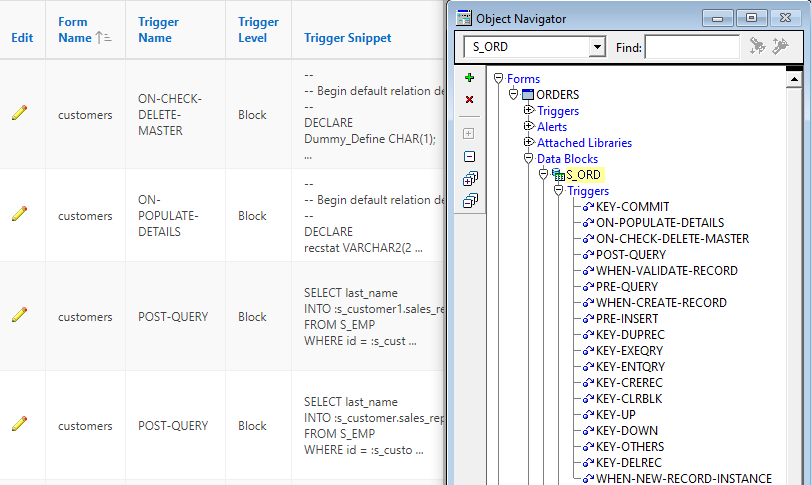Click the red Delete (X) icon
The image size is (811, 485).
[x=470, y=100]
